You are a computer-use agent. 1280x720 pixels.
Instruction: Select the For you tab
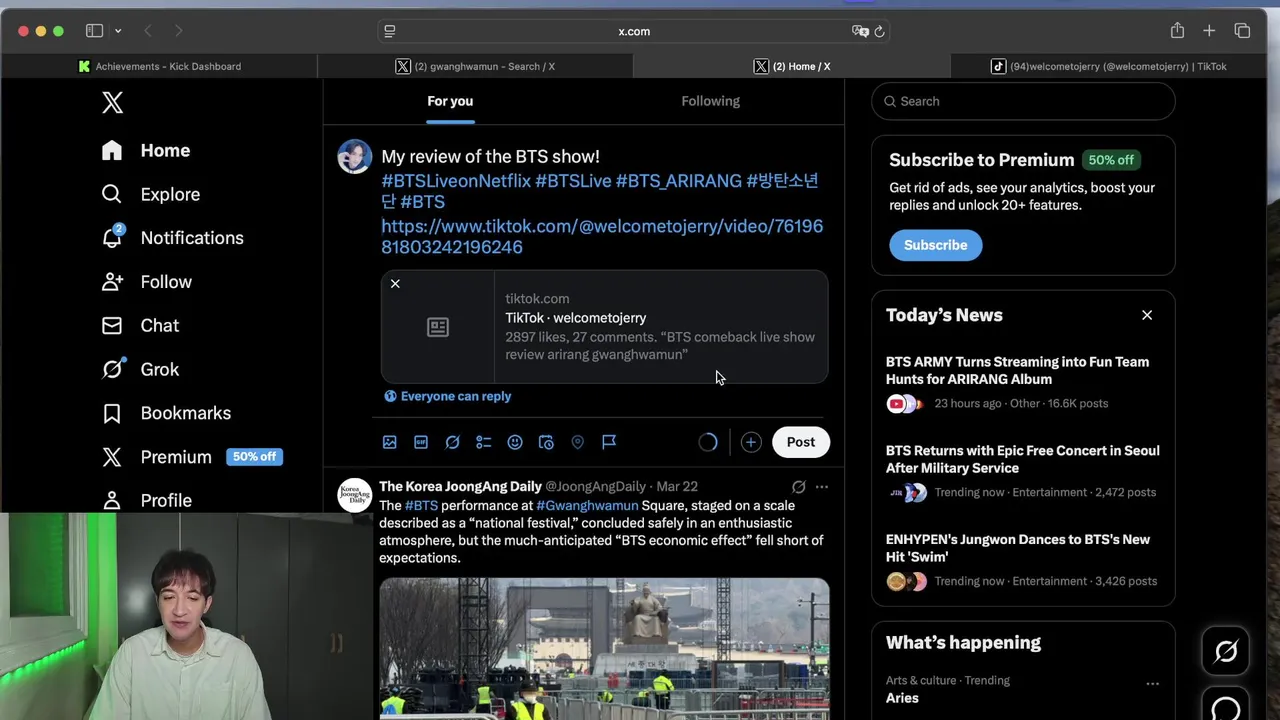pos(450,101)
